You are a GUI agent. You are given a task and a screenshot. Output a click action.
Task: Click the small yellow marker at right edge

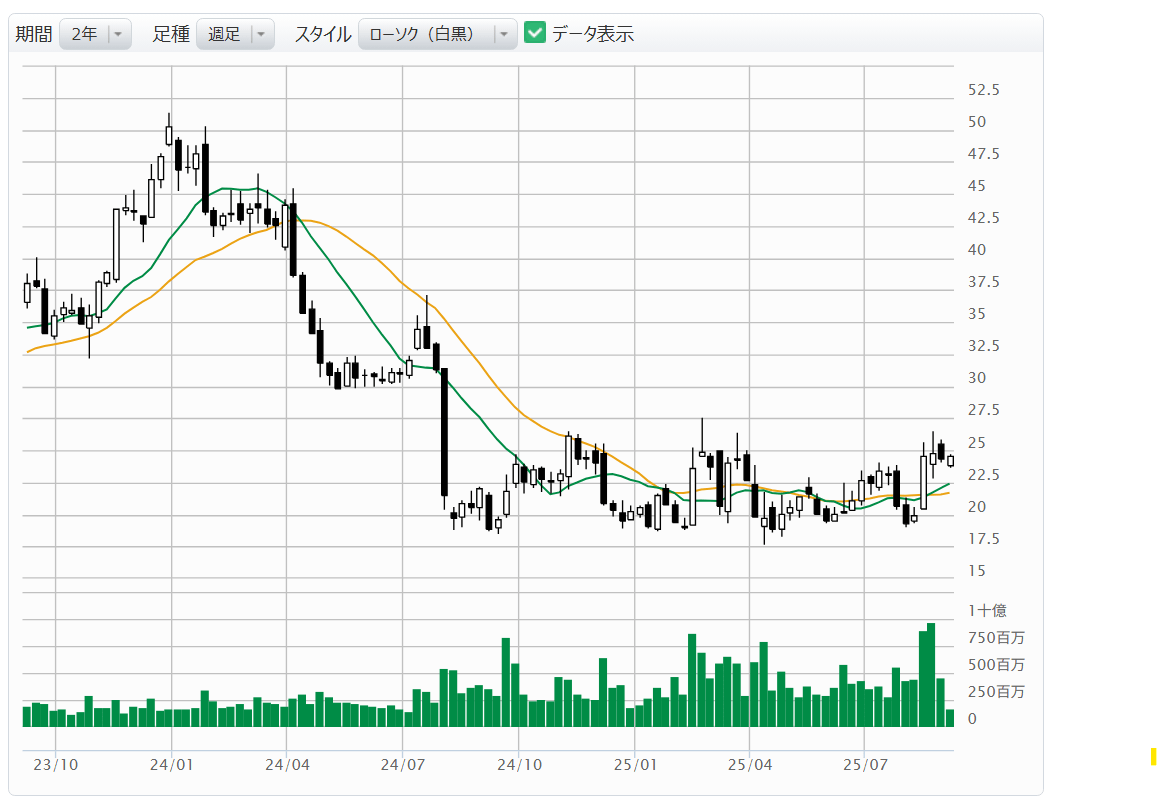click(x=1153, y=757)
